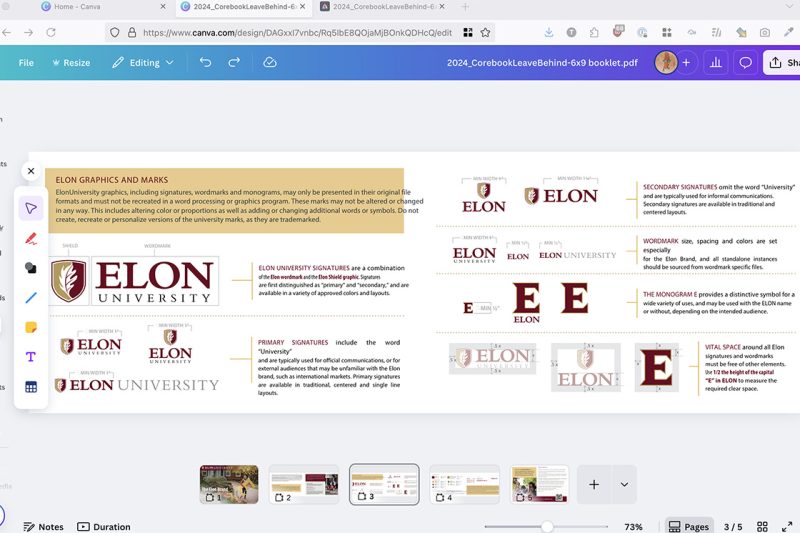Focus the browser address bar URL
800x533 pixels.
pos(297,33)
